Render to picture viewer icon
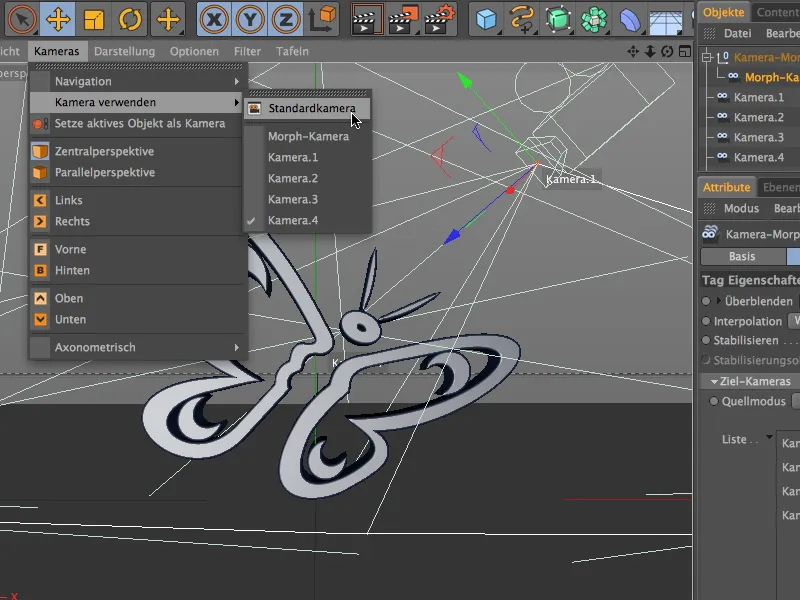Image resolution: width=800 pixels, height=600 pixels. [x=404, y=19]
